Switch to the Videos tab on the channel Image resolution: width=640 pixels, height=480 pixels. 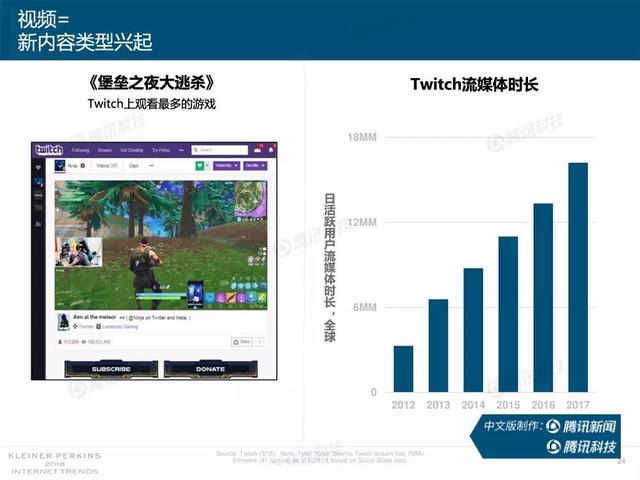click(x=107, y=166)
